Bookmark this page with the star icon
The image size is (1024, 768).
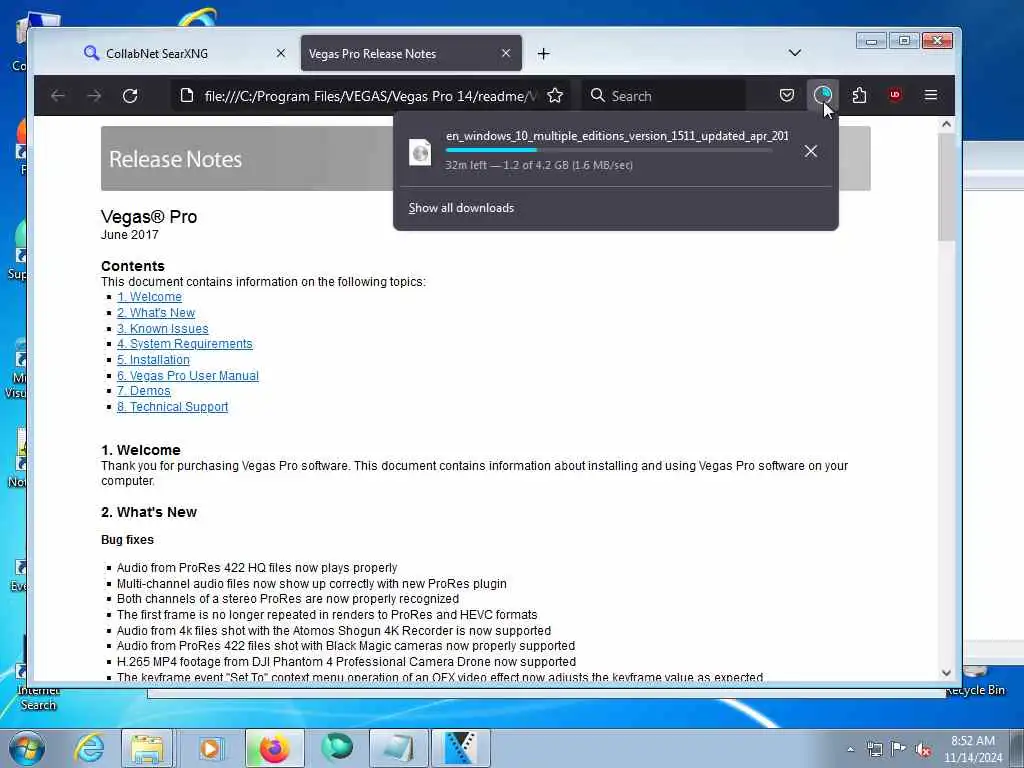tap(555, 96)
